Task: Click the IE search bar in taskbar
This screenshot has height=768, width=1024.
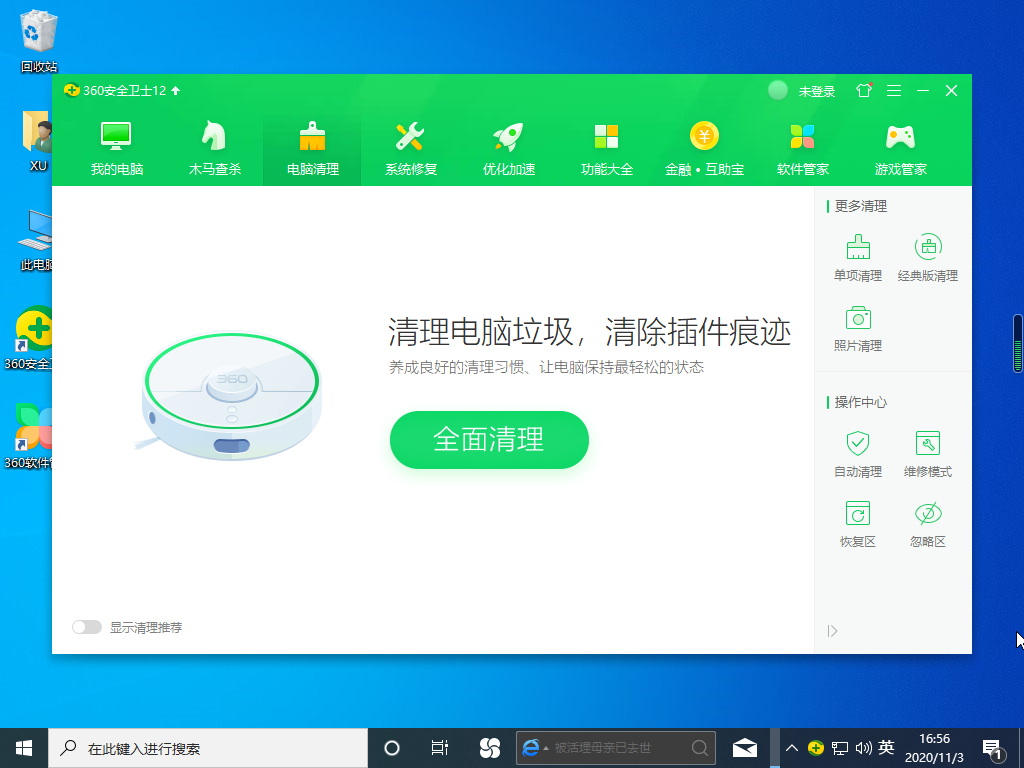Action: (x=616, y=748)
